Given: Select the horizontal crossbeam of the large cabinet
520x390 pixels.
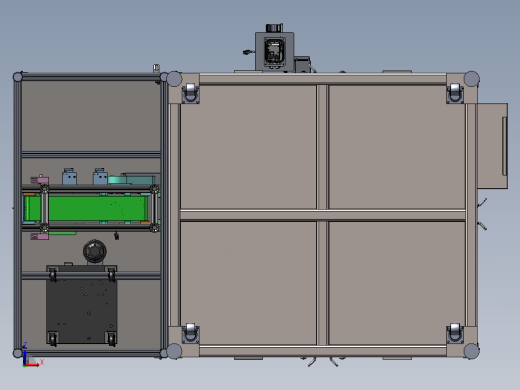Looking at the screenshot, I should pos(322,215).
